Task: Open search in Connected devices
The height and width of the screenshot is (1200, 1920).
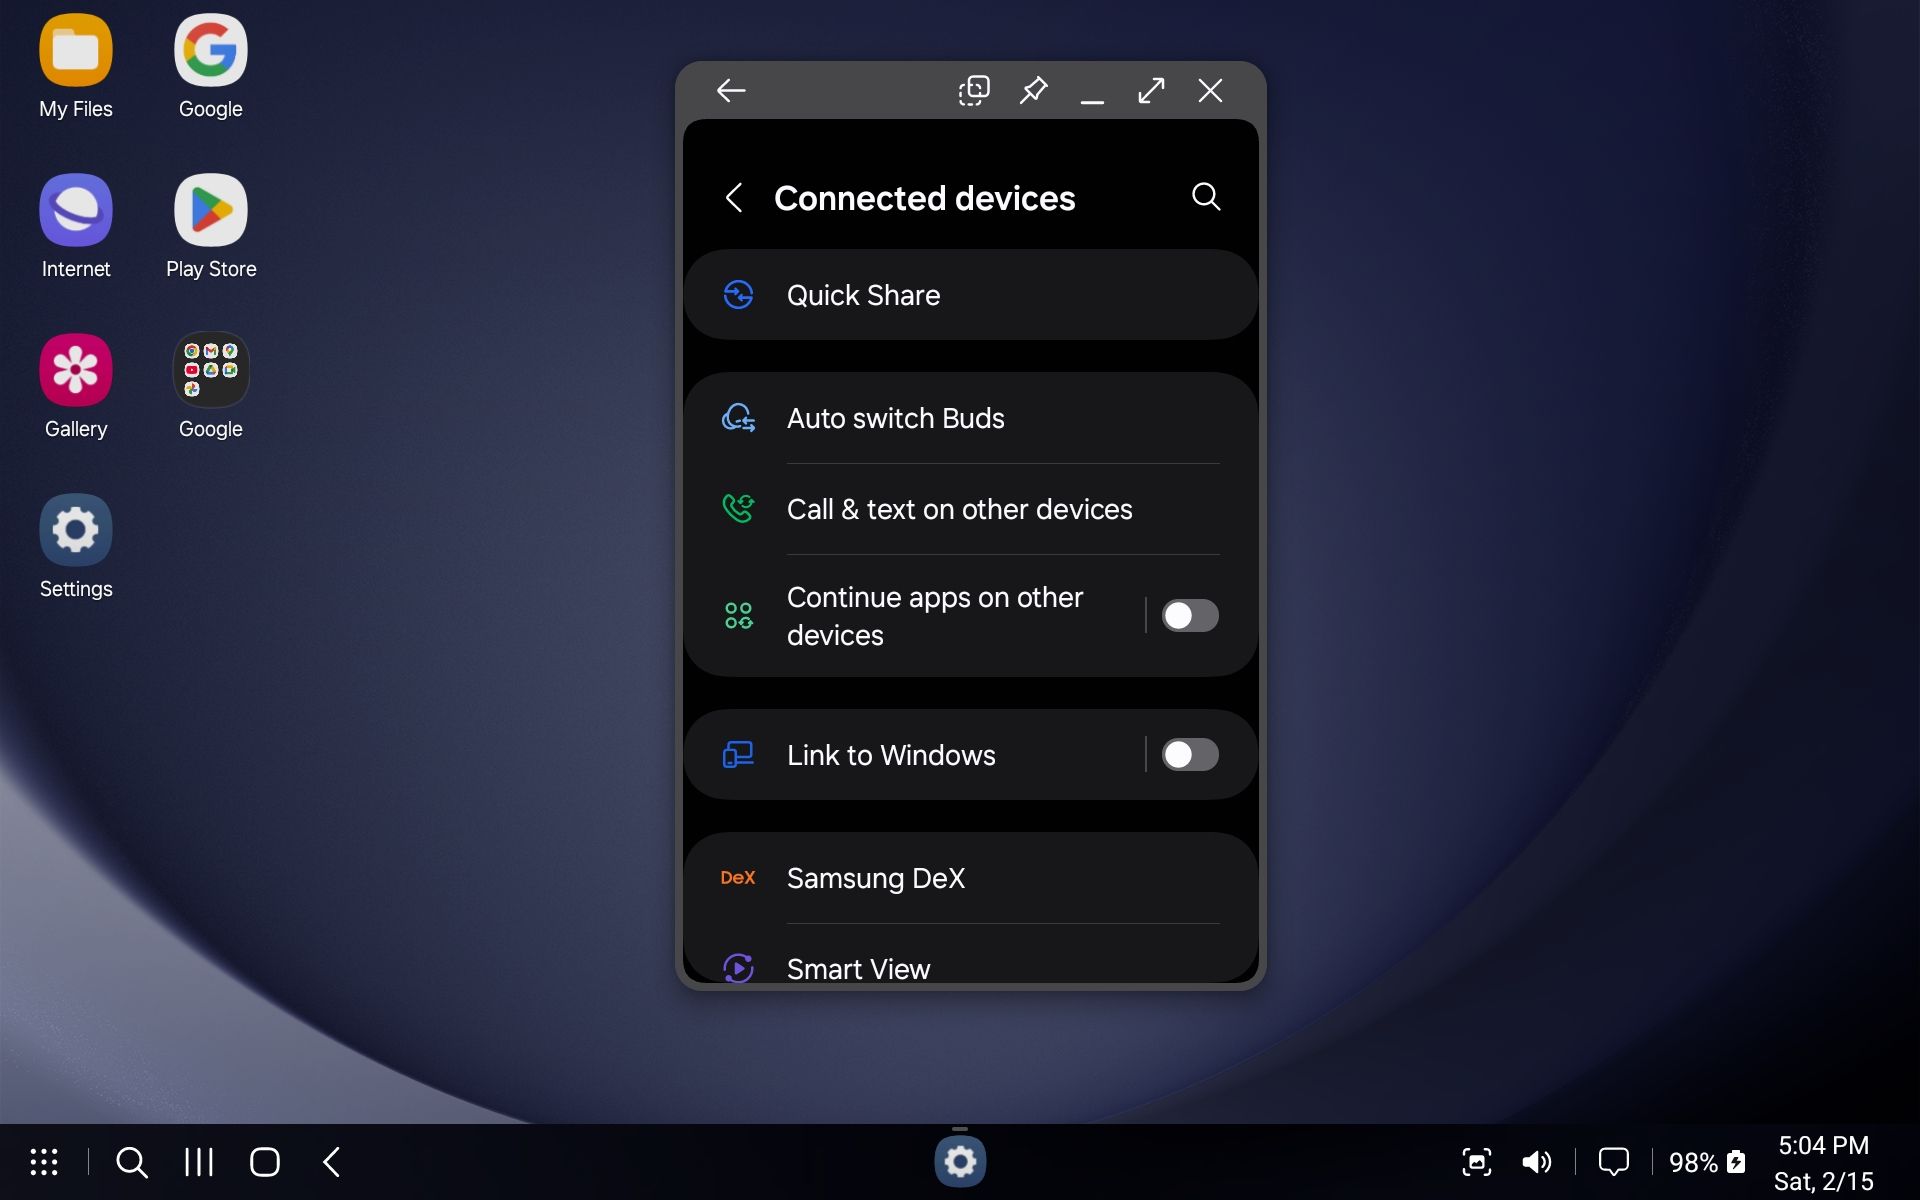Action: [x=1206, y=197]
